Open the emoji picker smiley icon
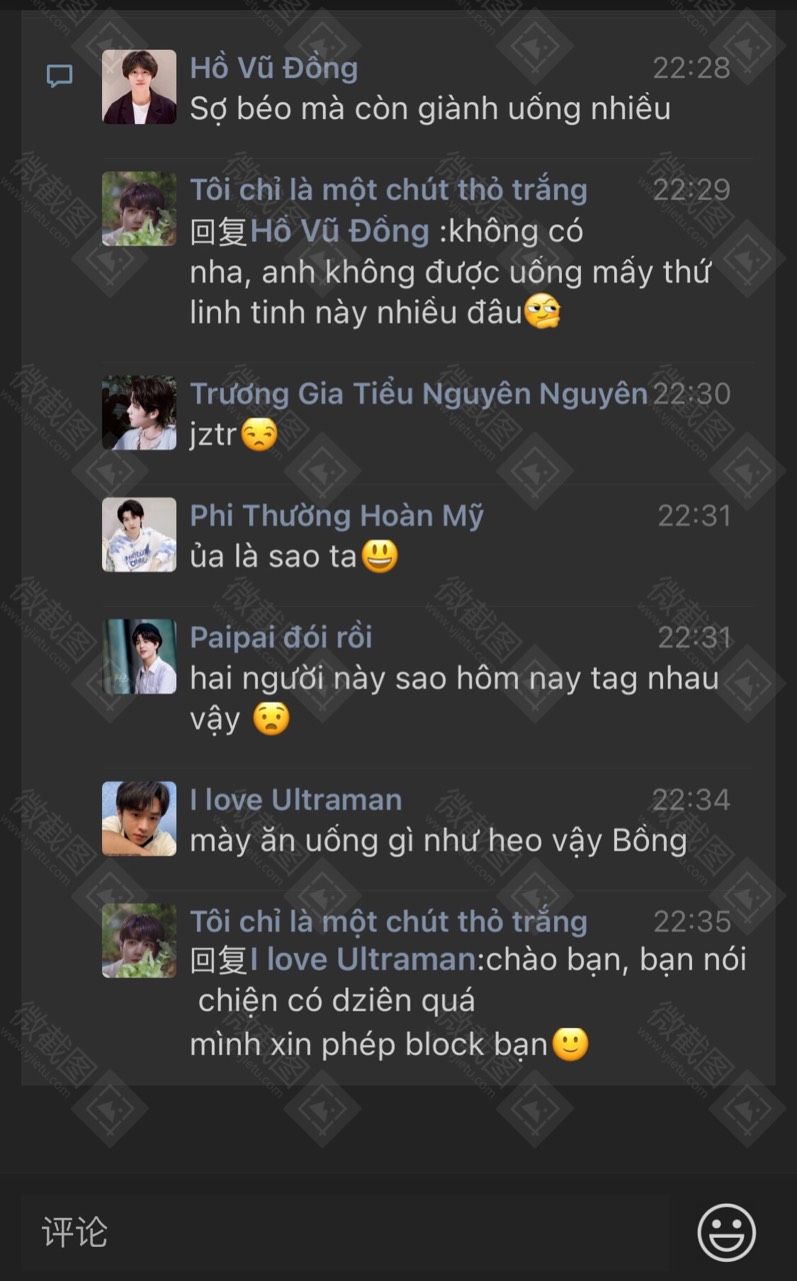Image resolution: width=797 pixels, height=1281 pixels. [x=726, y=1232]
